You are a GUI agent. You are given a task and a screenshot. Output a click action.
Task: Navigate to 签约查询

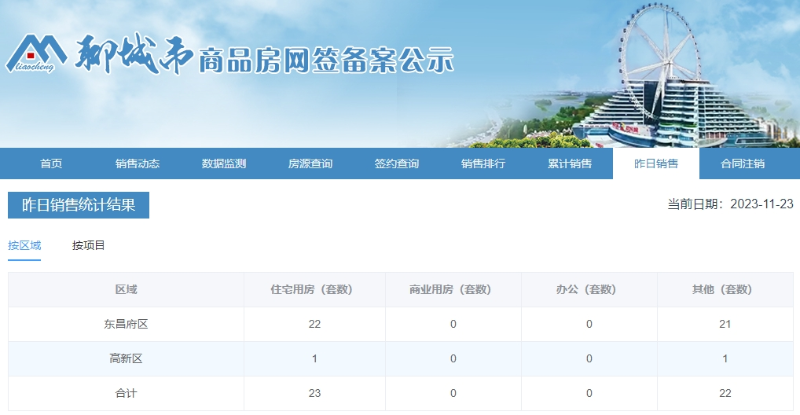tap(397, 164)
